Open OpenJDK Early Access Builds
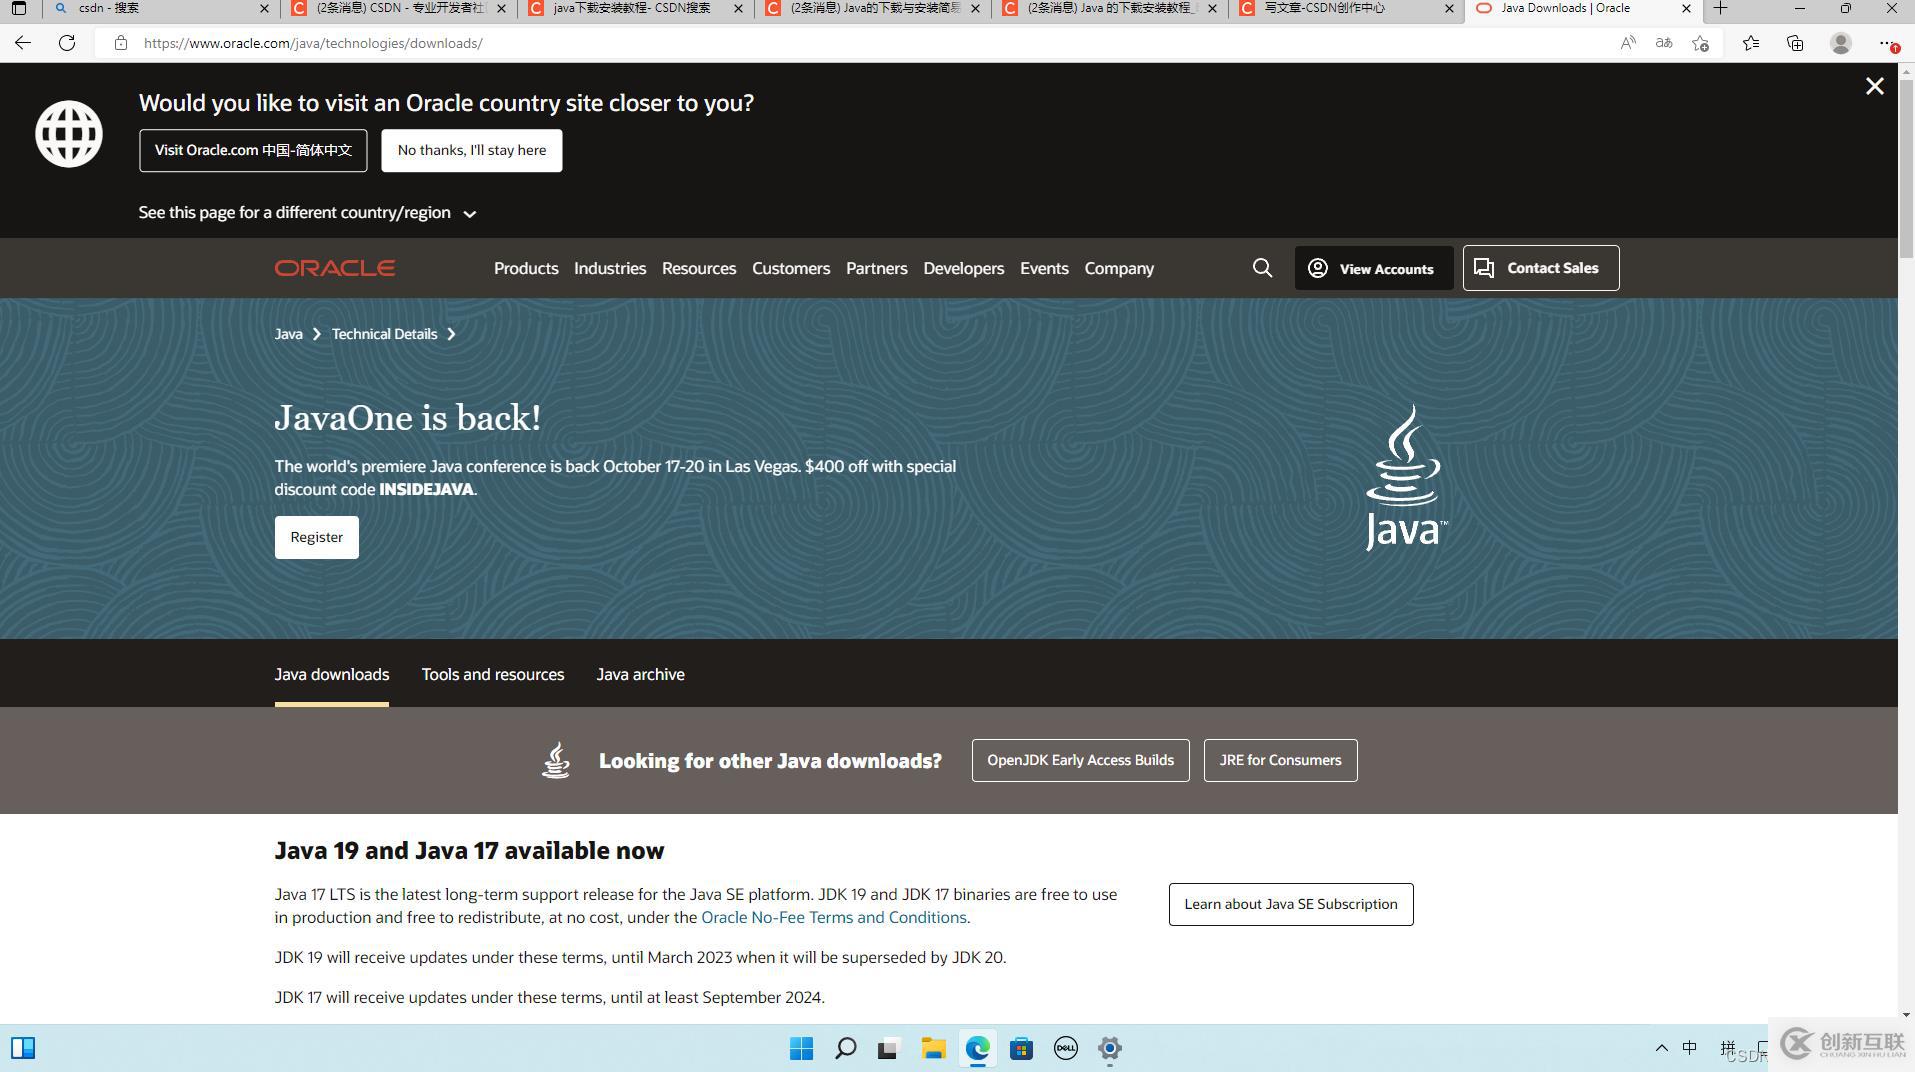The width and height of the screenshot is (1915, 1072). tap(1081, 761)
